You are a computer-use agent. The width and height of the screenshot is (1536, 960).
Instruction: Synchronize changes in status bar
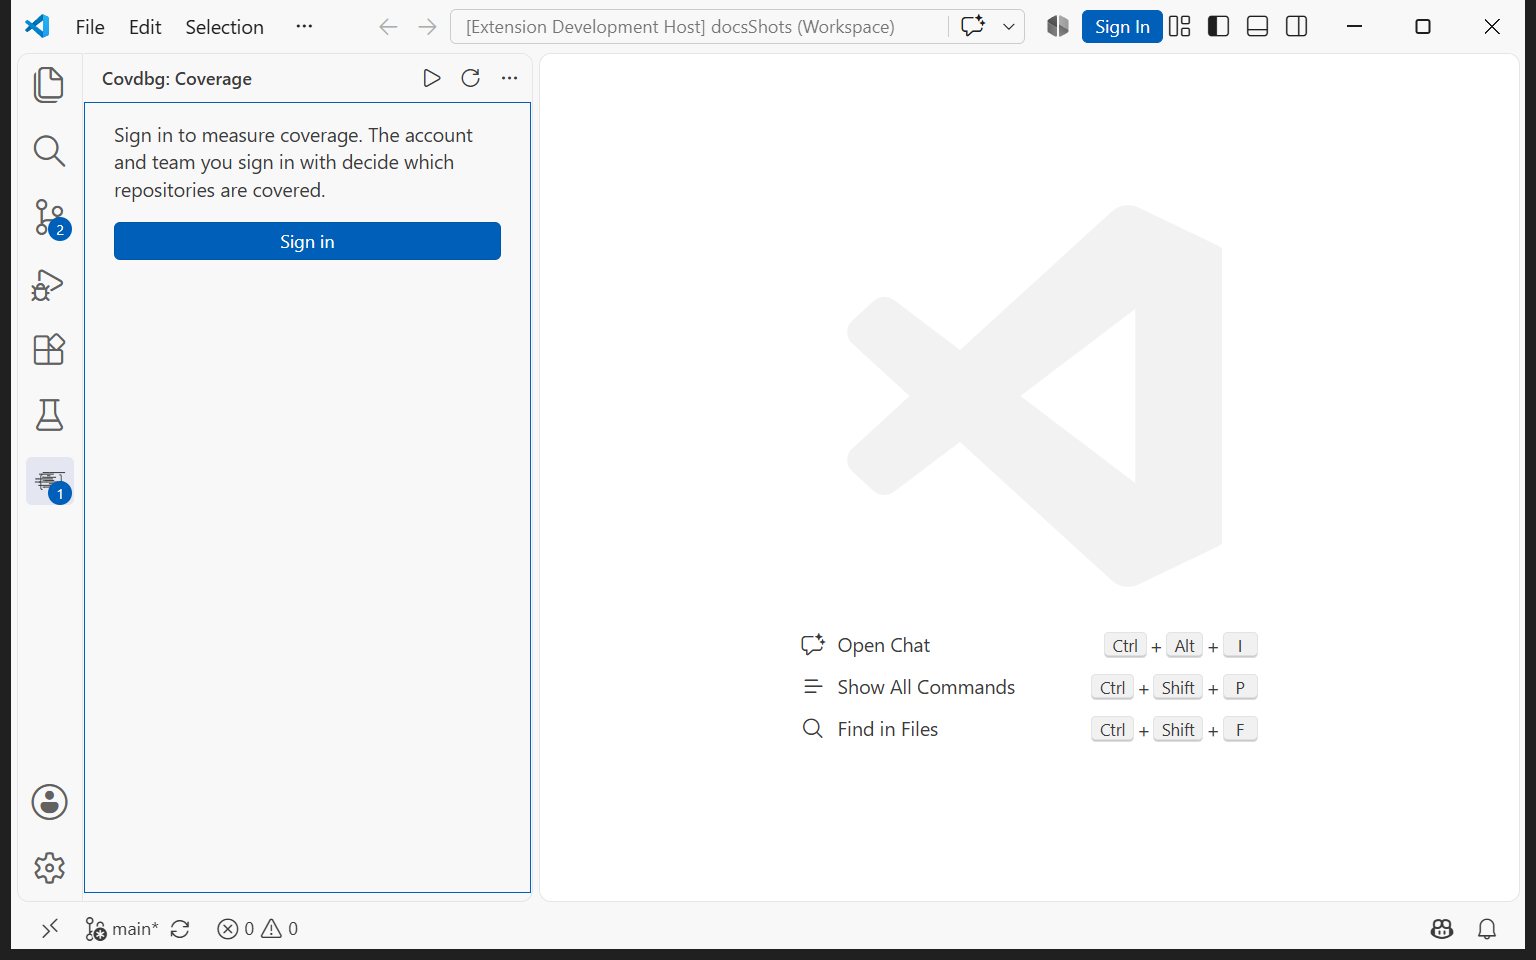(x=180, y=929)
